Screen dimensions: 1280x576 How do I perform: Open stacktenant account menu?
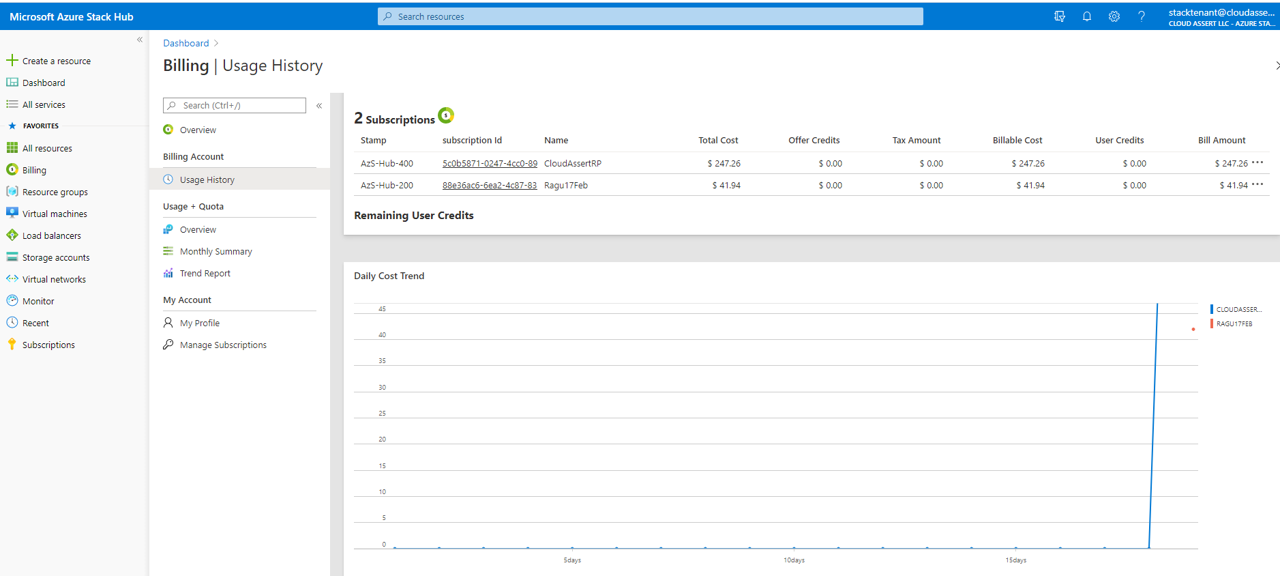click(x=1222, y=16)
